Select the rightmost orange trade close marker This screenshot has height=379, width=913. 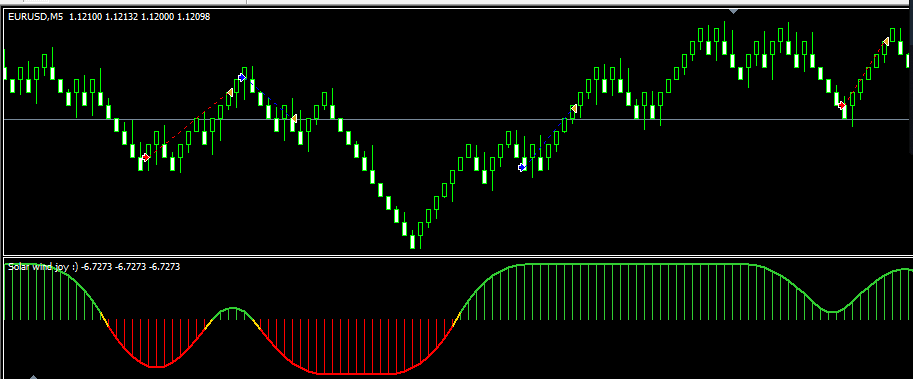point(886,41)
